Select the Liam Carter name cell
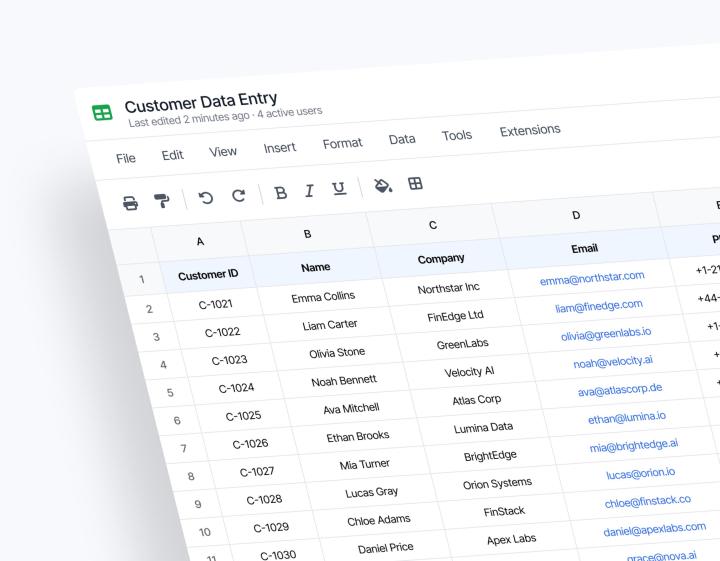720x561 pixels. [x=330, y=325]
